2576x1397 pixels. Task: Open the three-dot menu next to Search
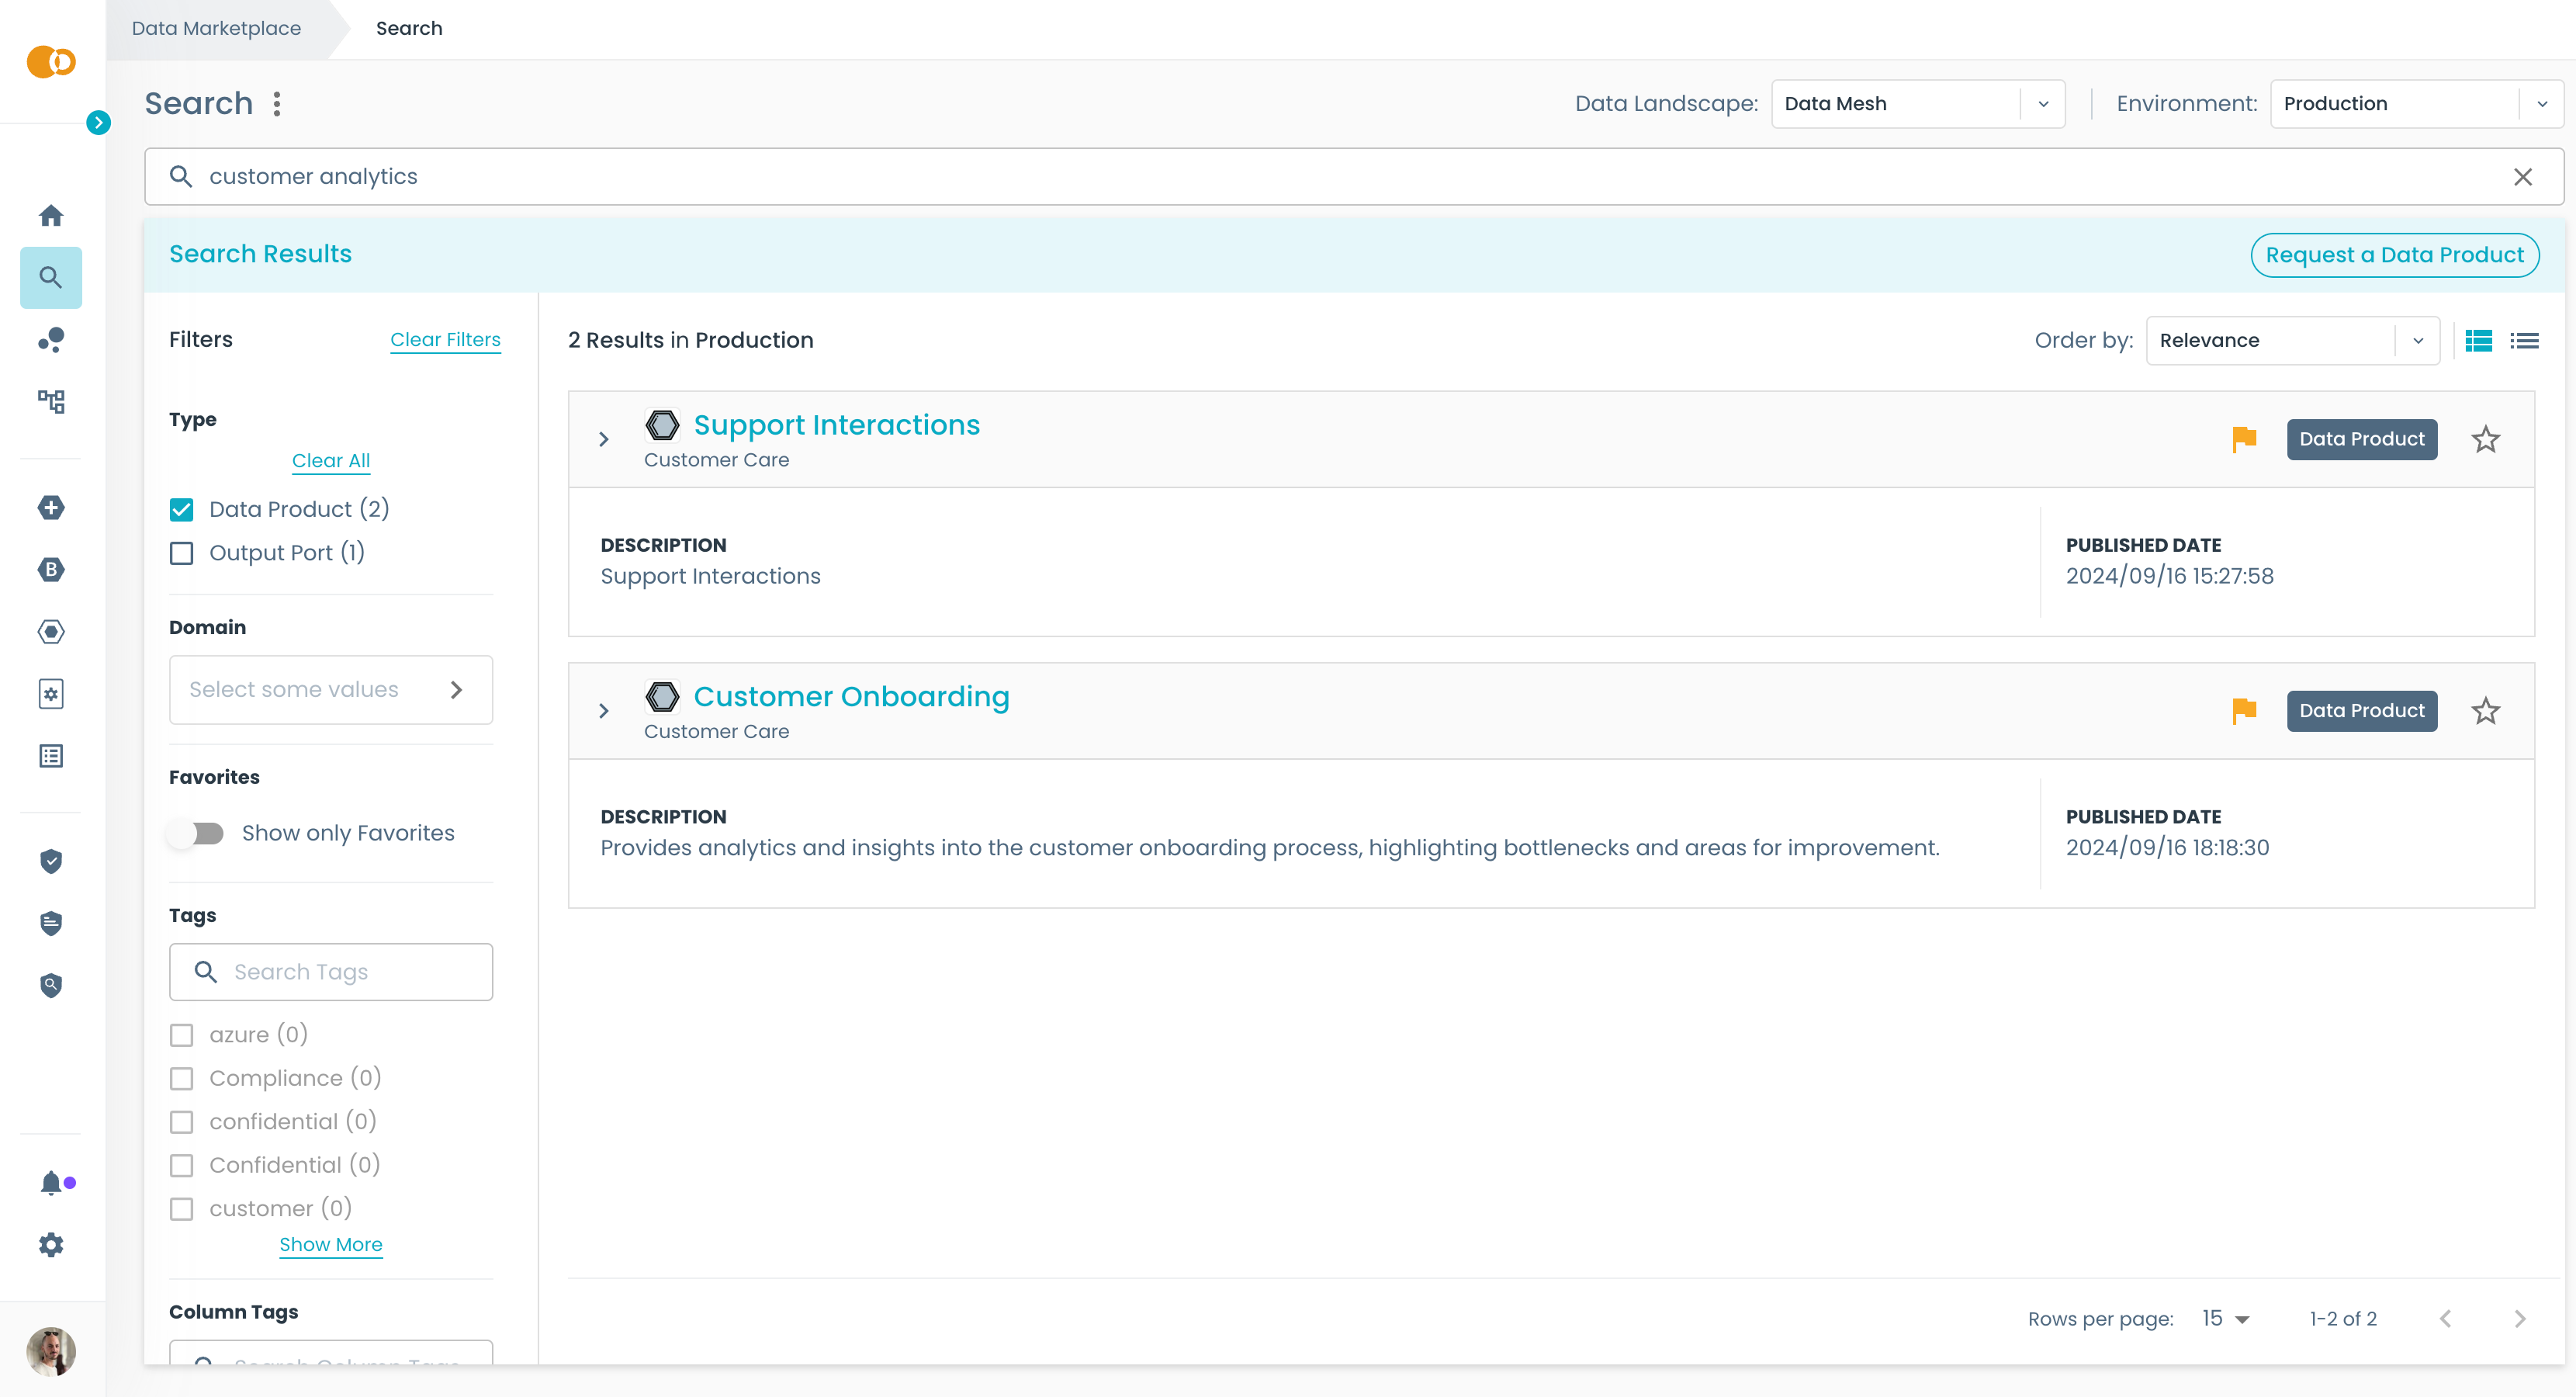[x=277, y=104]
